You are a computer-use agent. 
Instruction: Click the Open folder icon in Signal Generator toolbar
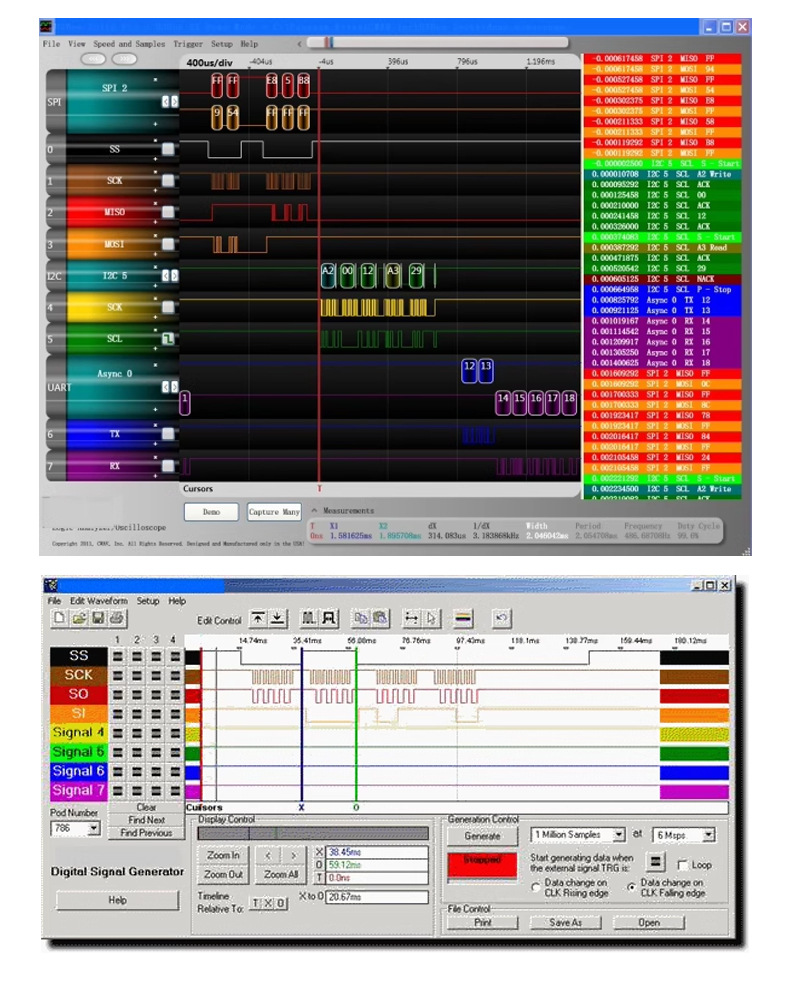click(x=79, y=618)
